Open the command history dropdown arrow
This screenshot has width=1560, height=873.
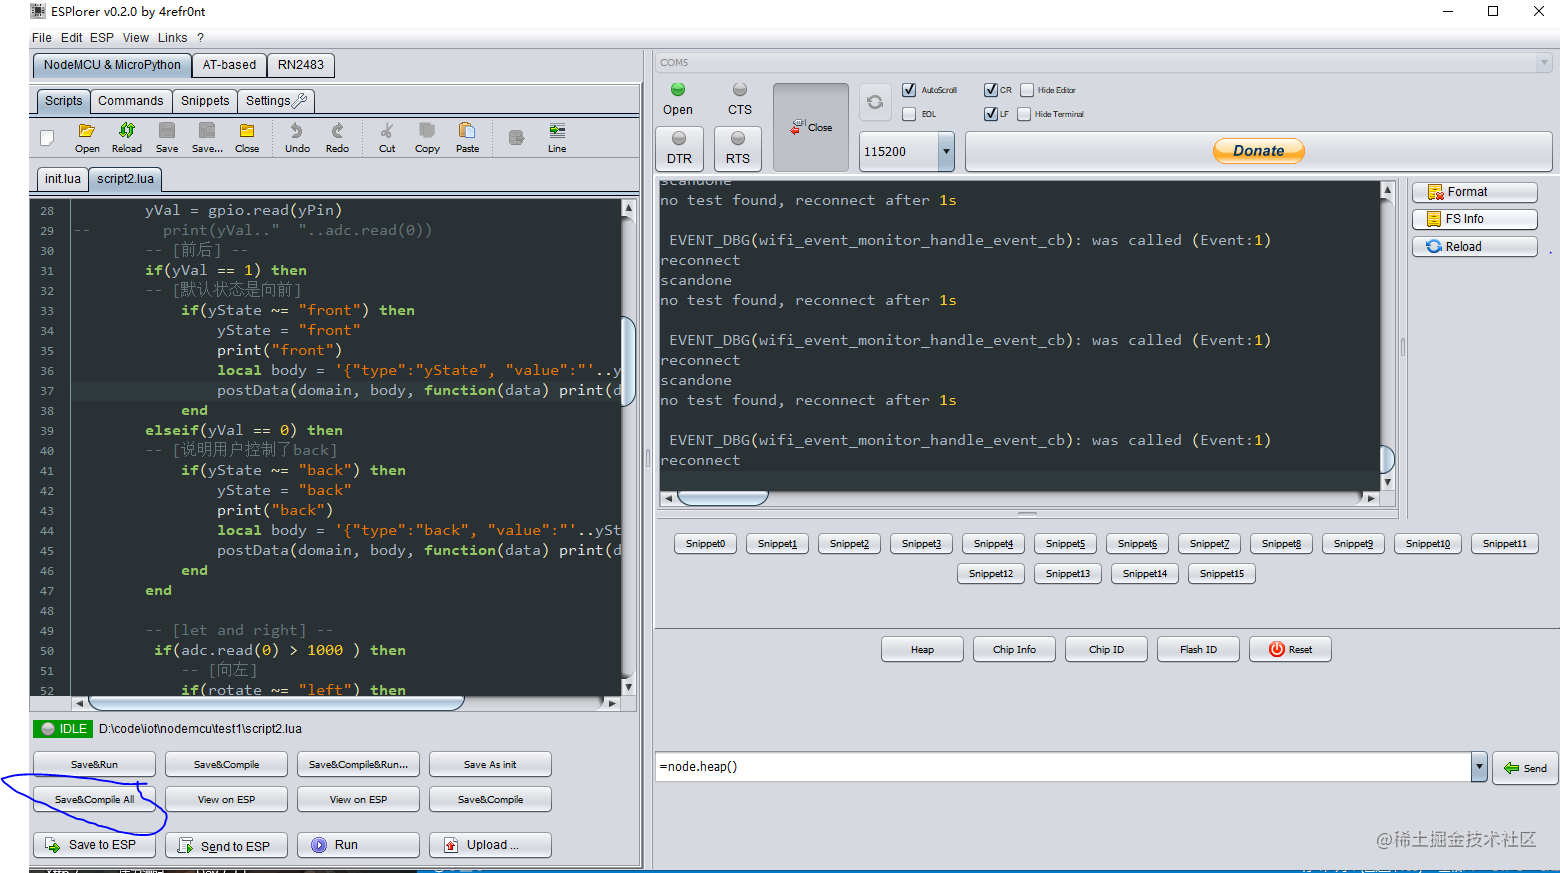(1479, 767)
